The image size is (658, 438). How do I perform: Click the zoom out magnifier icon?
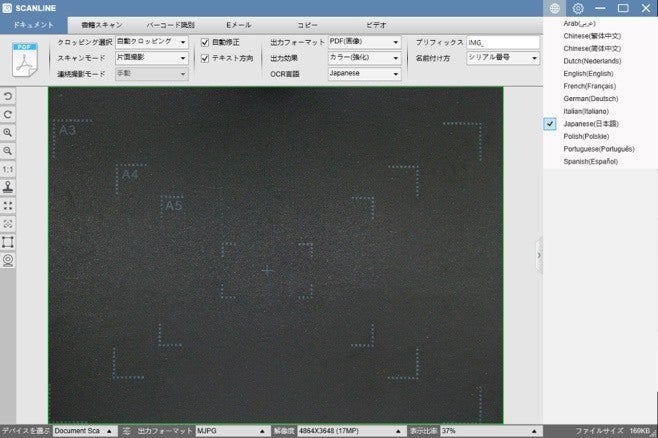coord(8,150)
